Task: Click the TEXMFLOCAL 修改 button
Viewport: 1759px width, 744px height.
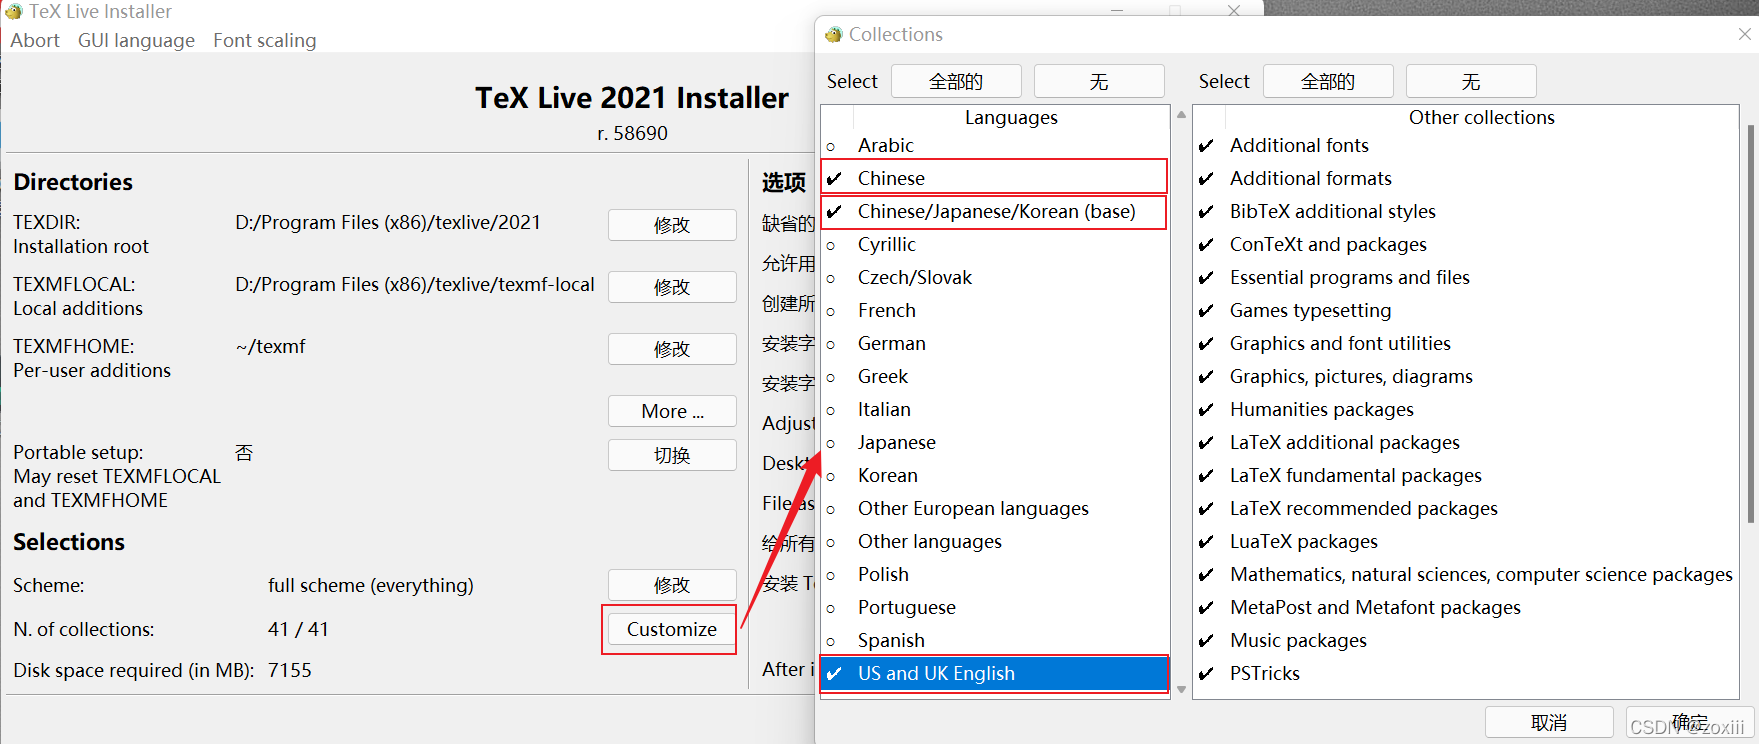Action: pos(672,287)
